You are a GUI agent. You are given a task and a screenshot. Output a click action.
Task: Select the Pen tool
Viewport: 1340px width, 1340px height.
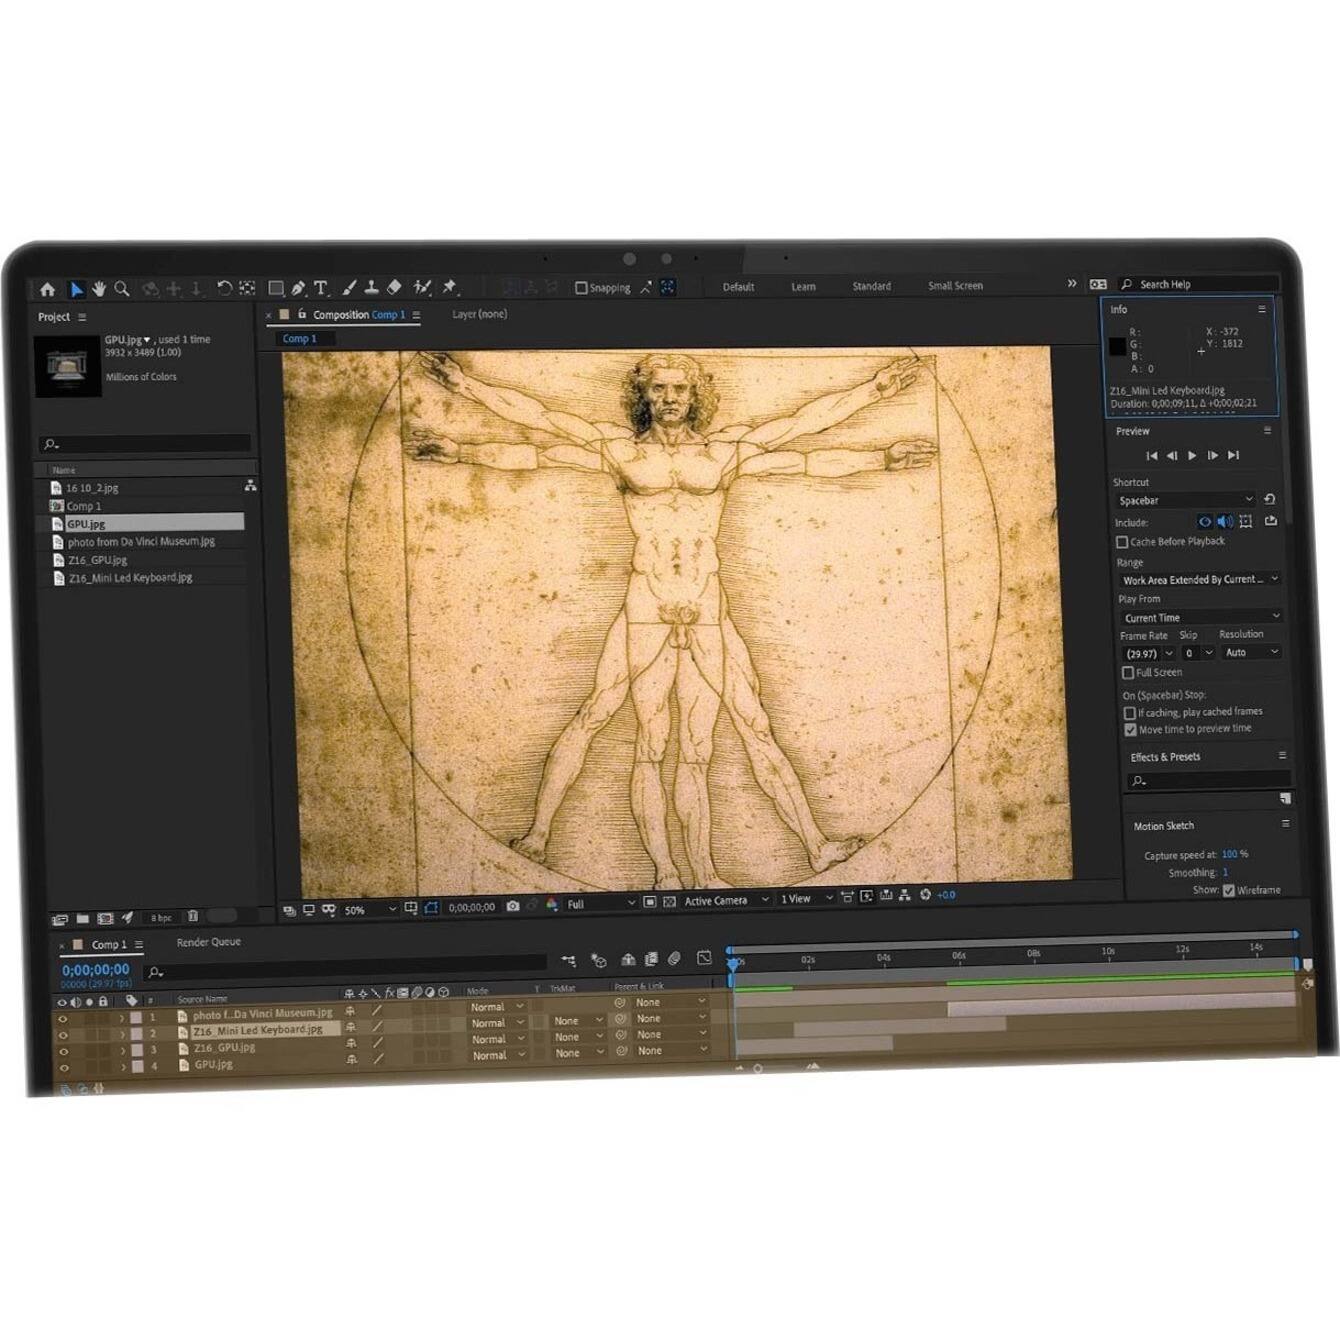pyautogui.click(x=298, y=288)
